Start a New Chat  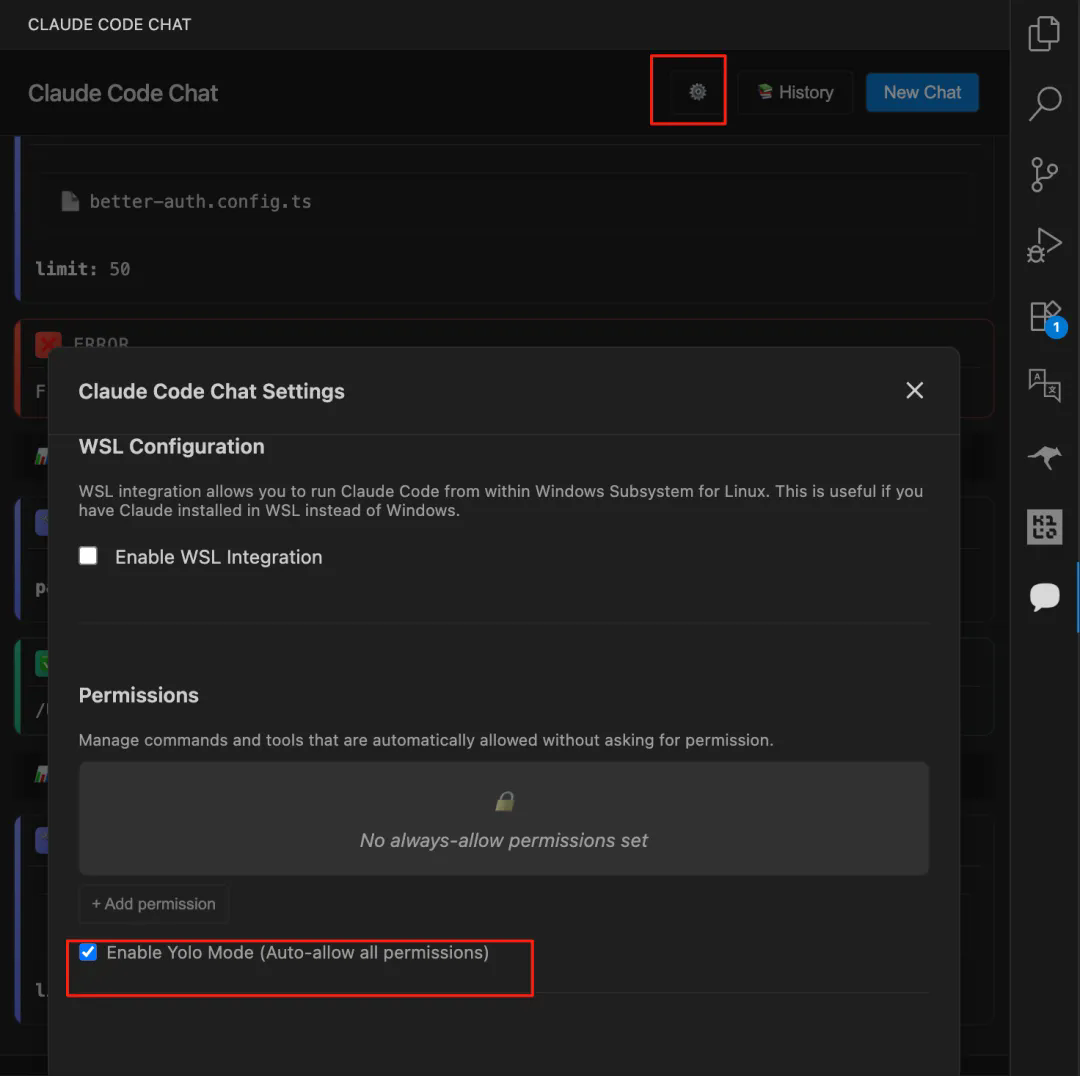(922, 92)
